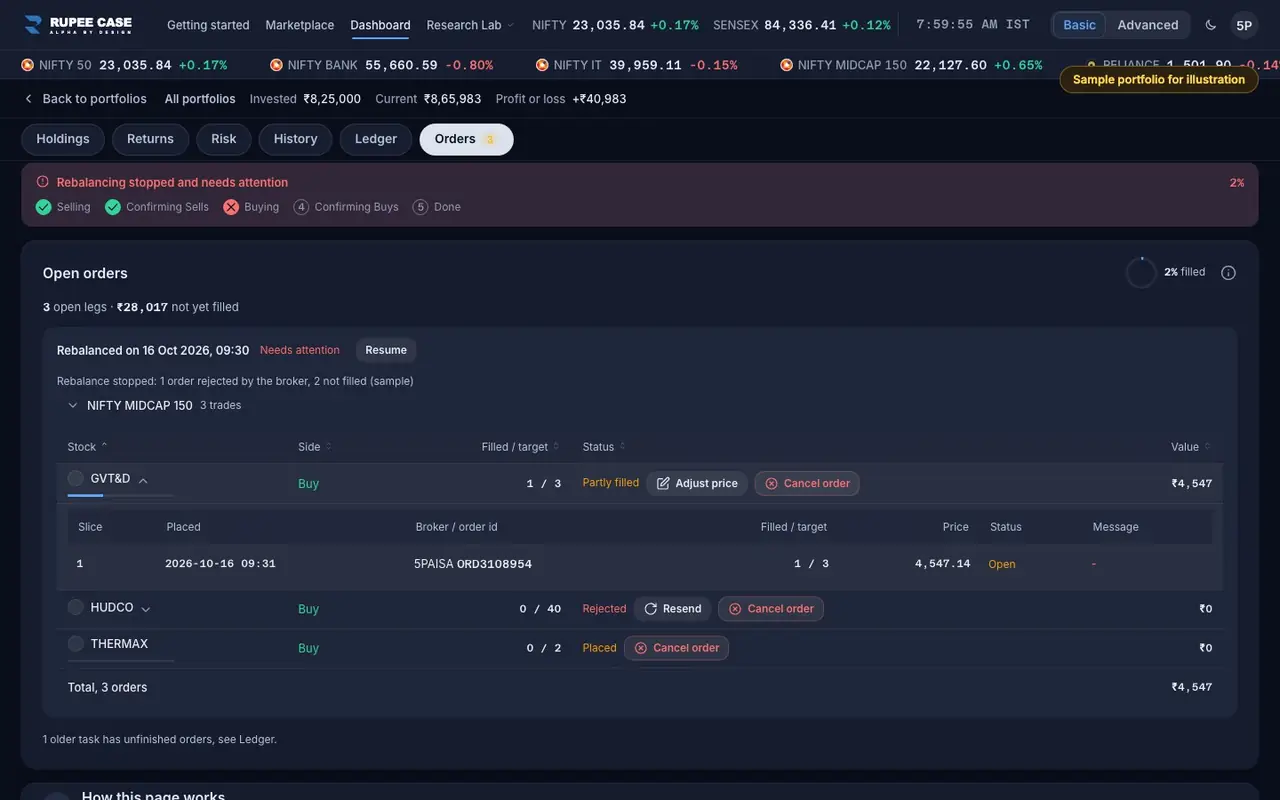Click Adjust price for GVT&D

(698, 484)
